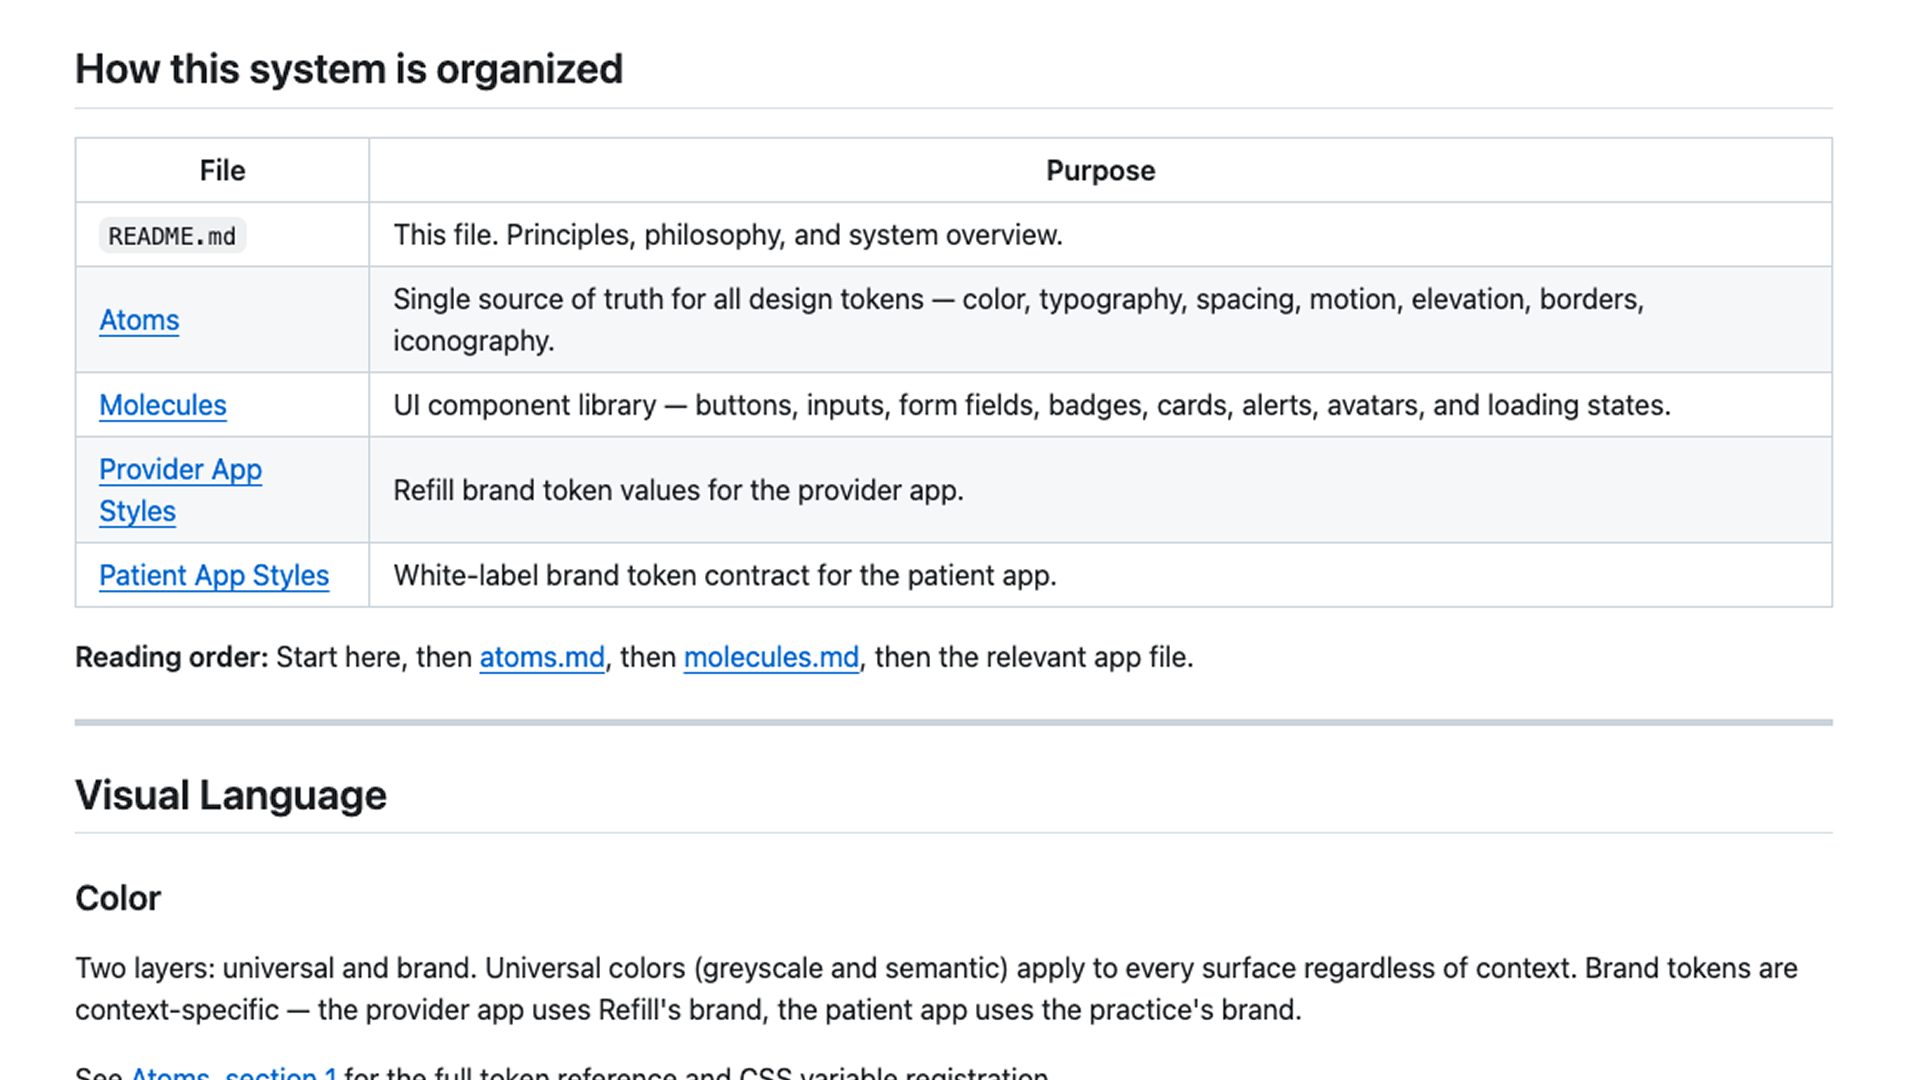Click the atoms.md reading order link
This screenshot has height=1080, width=1920.
542,657
